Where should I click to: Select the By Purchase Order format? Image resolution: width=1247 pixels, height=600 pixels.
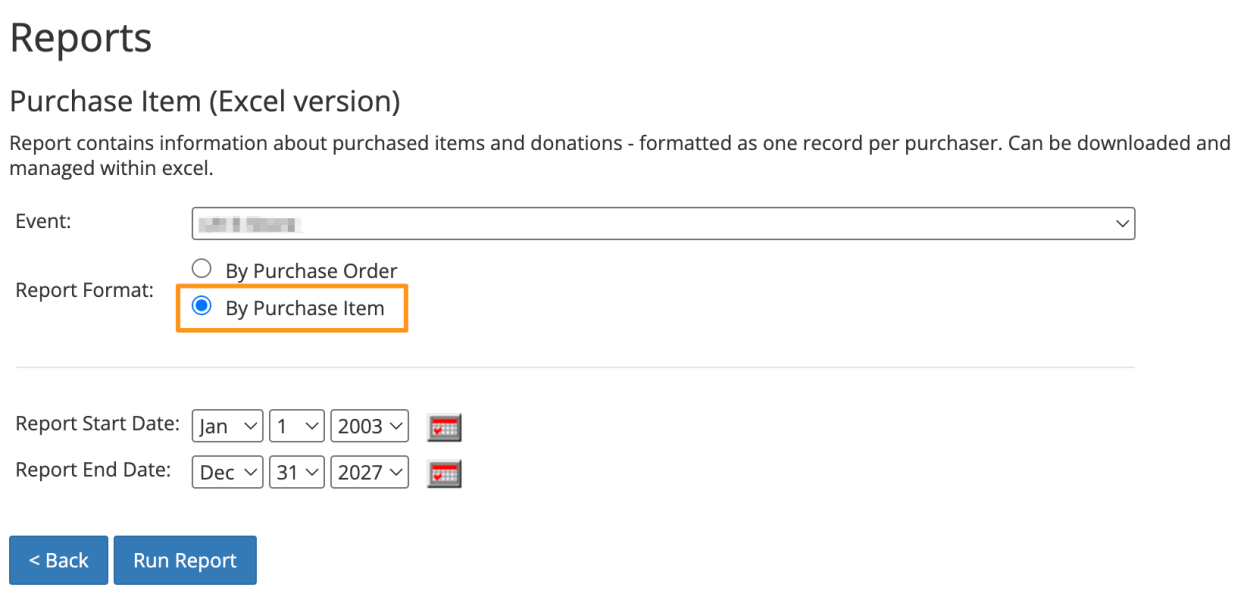point(202,269)
